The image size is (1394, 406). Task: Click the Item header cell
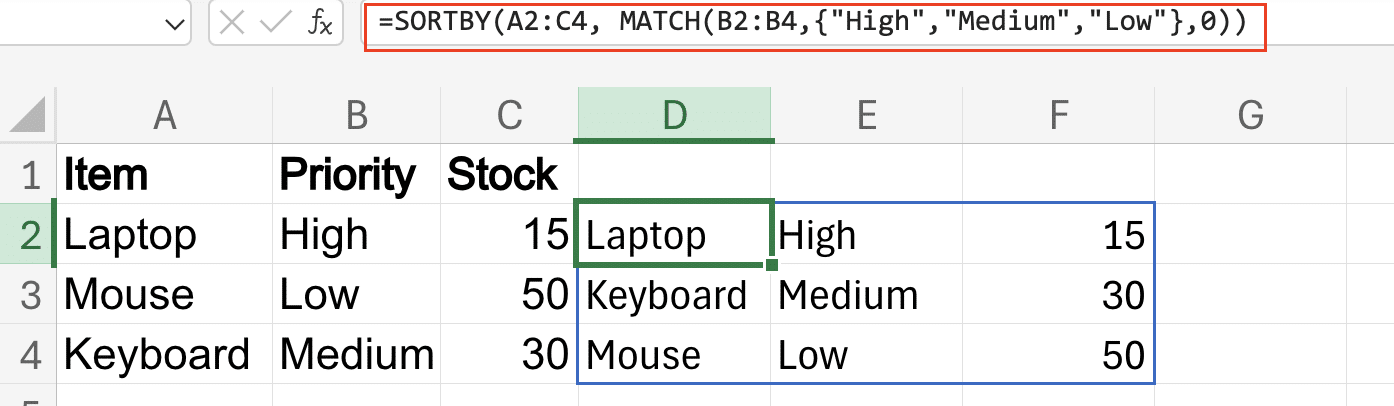pos(165,175)
